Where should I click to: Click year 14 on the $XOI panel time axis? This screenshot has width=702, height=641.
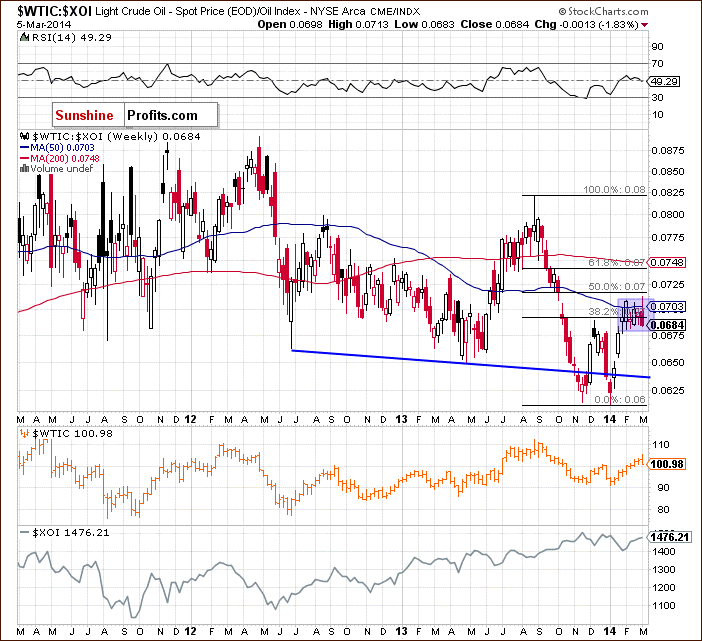tap(610, 631)
